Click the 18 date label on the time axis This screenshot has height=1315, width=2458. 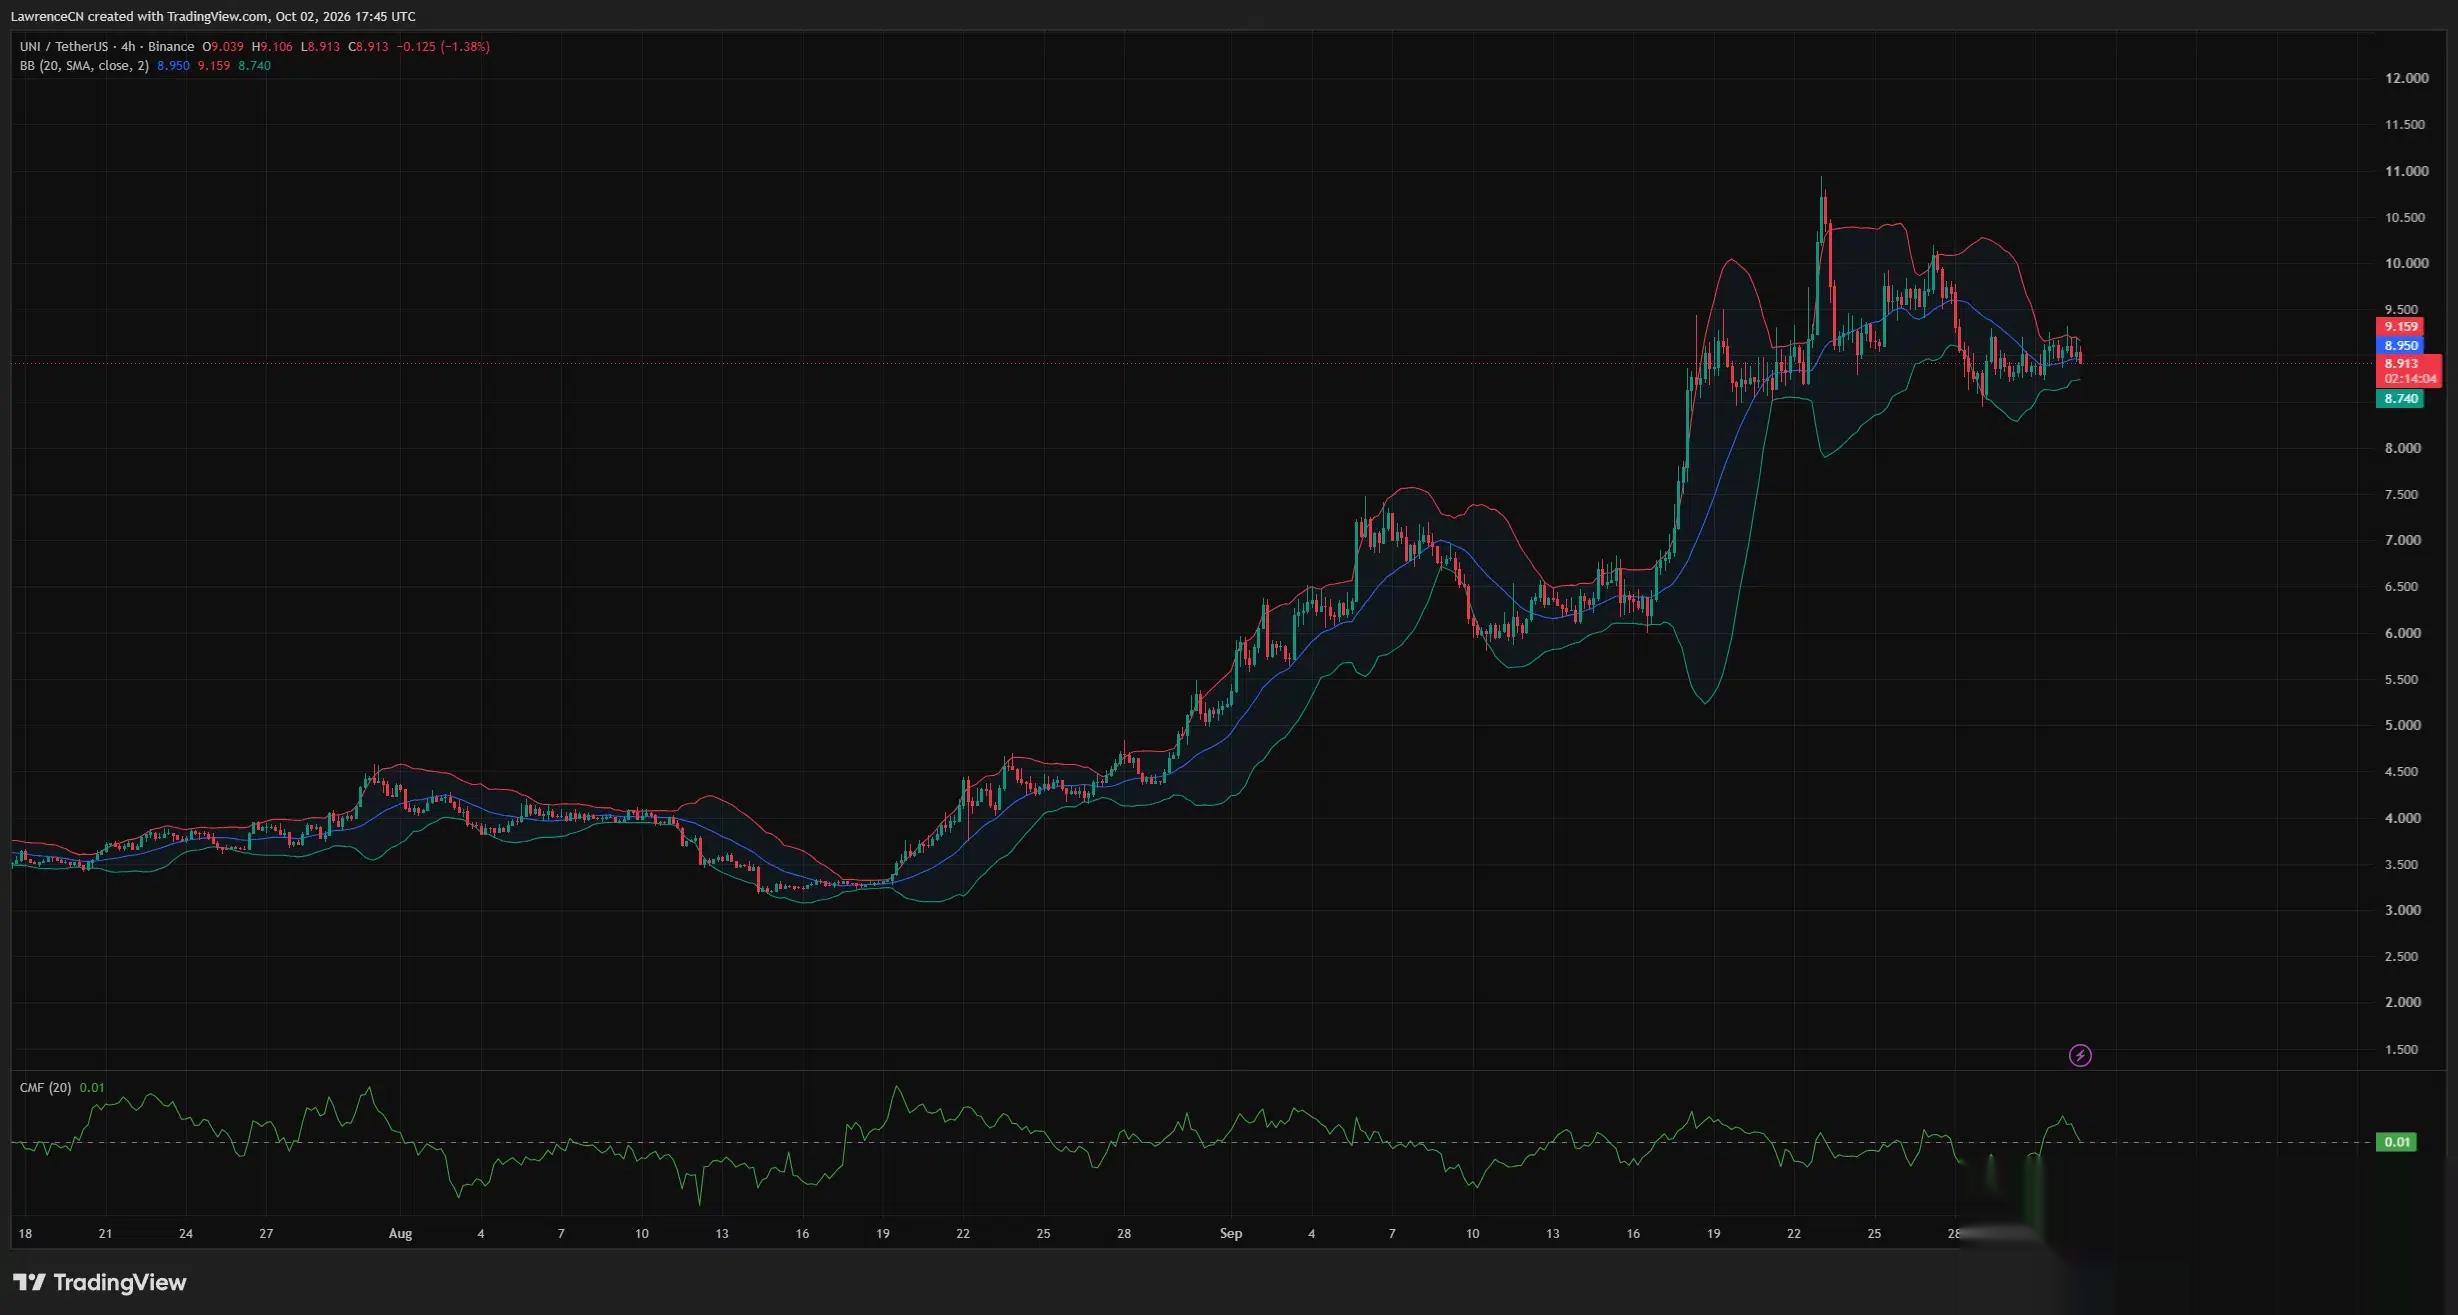pyautogui.click(x=25, y=1233)
